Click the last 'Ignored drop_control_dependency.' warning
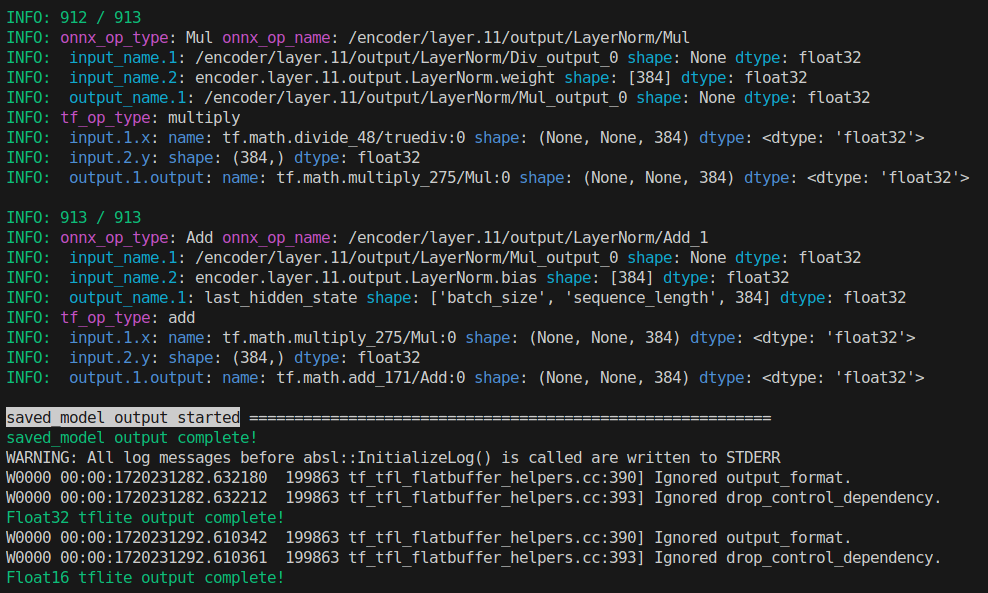The image size is (988, 593). click(798, 558)
